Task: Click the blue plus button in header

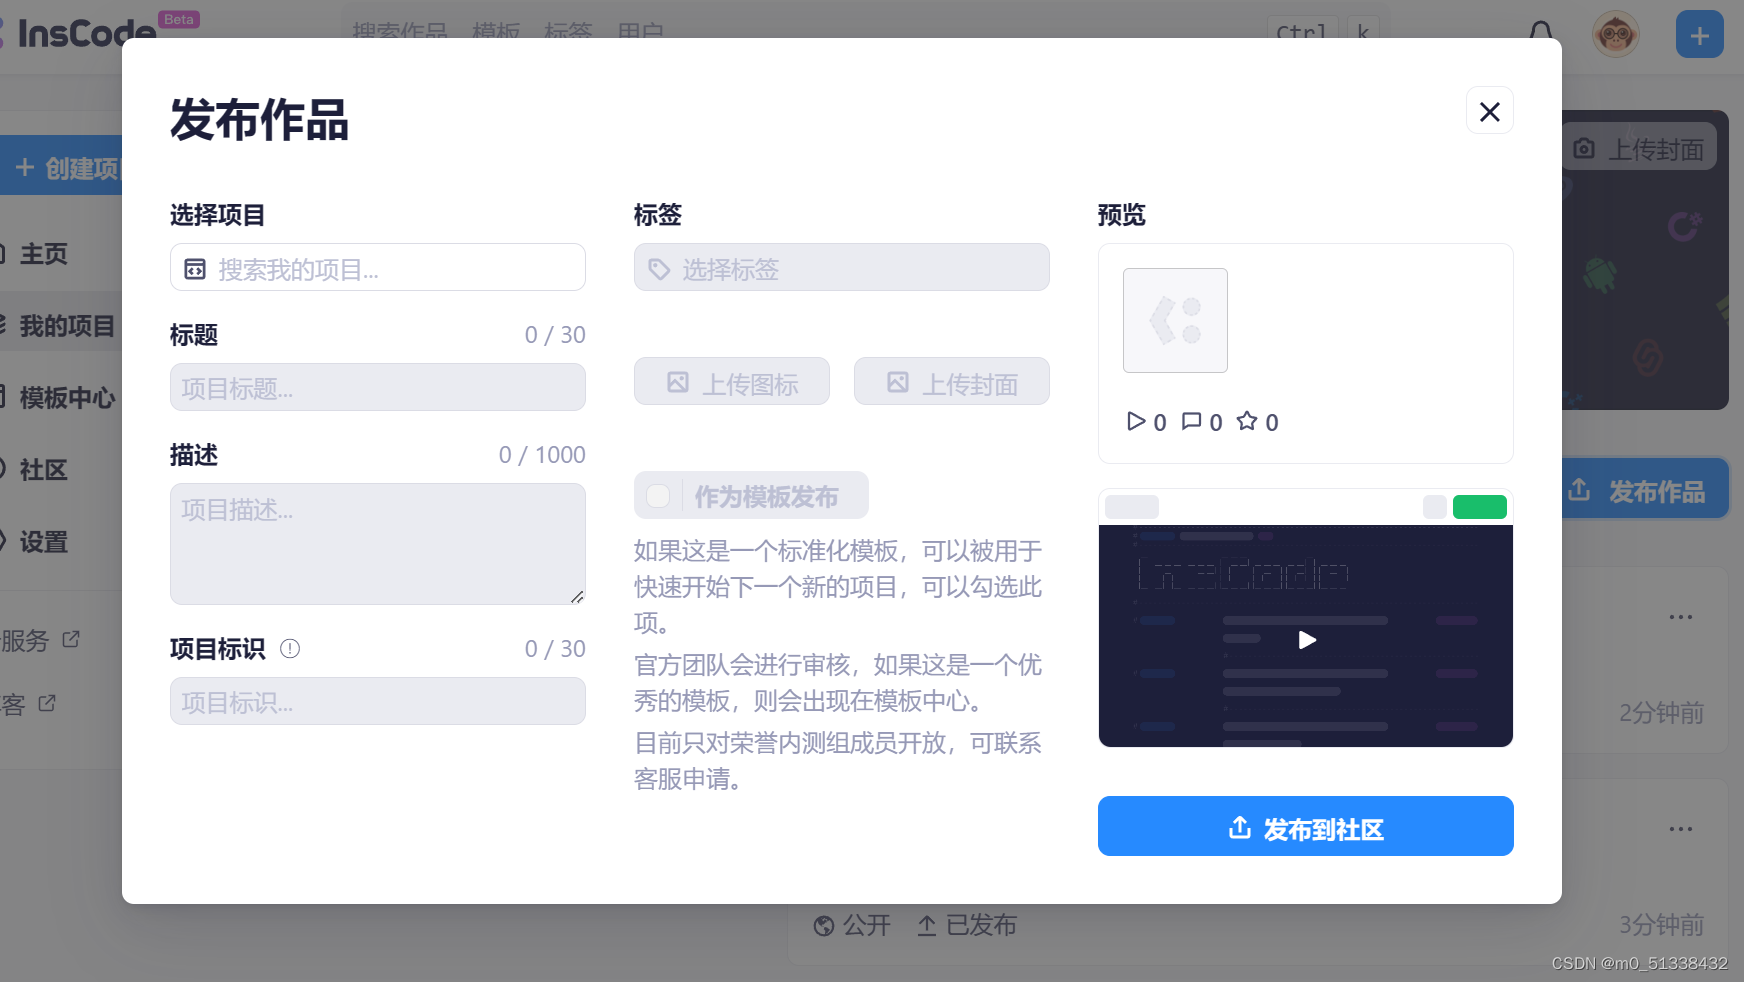Action: [1699, 34]
